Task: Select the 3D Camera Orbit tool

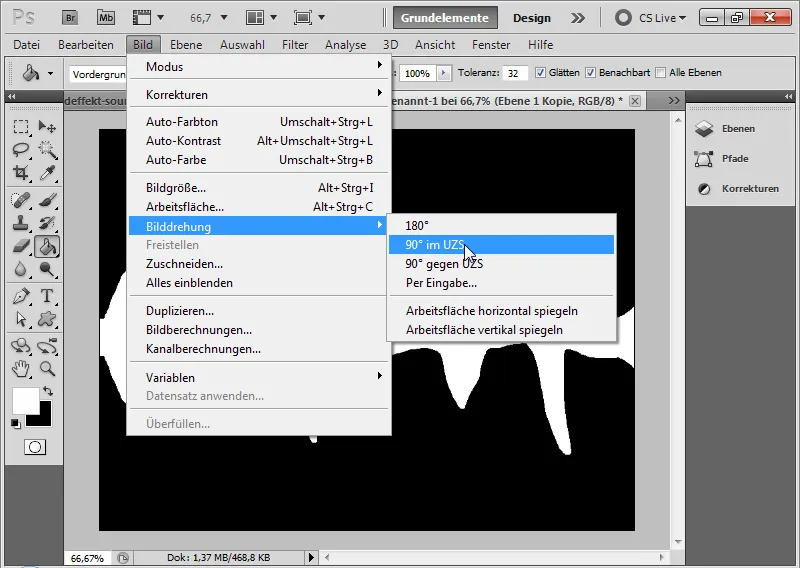Action: click(47, 346)
